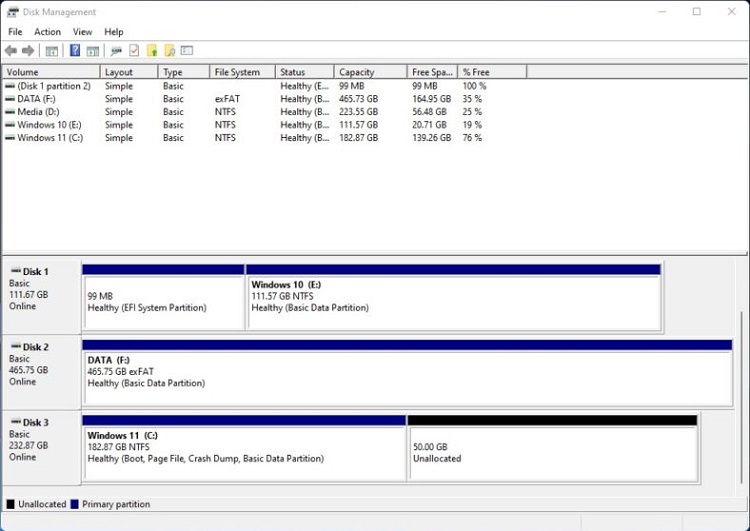Minimize the Disk Management window
The image size is (750, 531).
(662, 11)
